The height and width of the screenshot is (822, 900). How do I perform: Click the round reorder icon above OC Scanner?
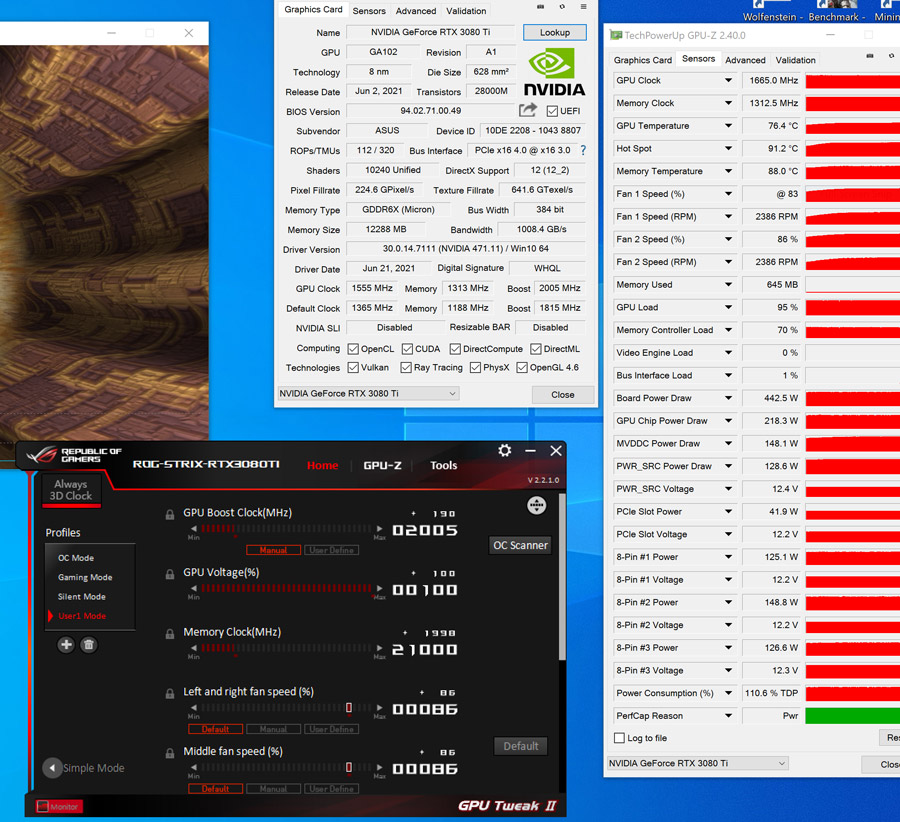click(x=537, y=505)
